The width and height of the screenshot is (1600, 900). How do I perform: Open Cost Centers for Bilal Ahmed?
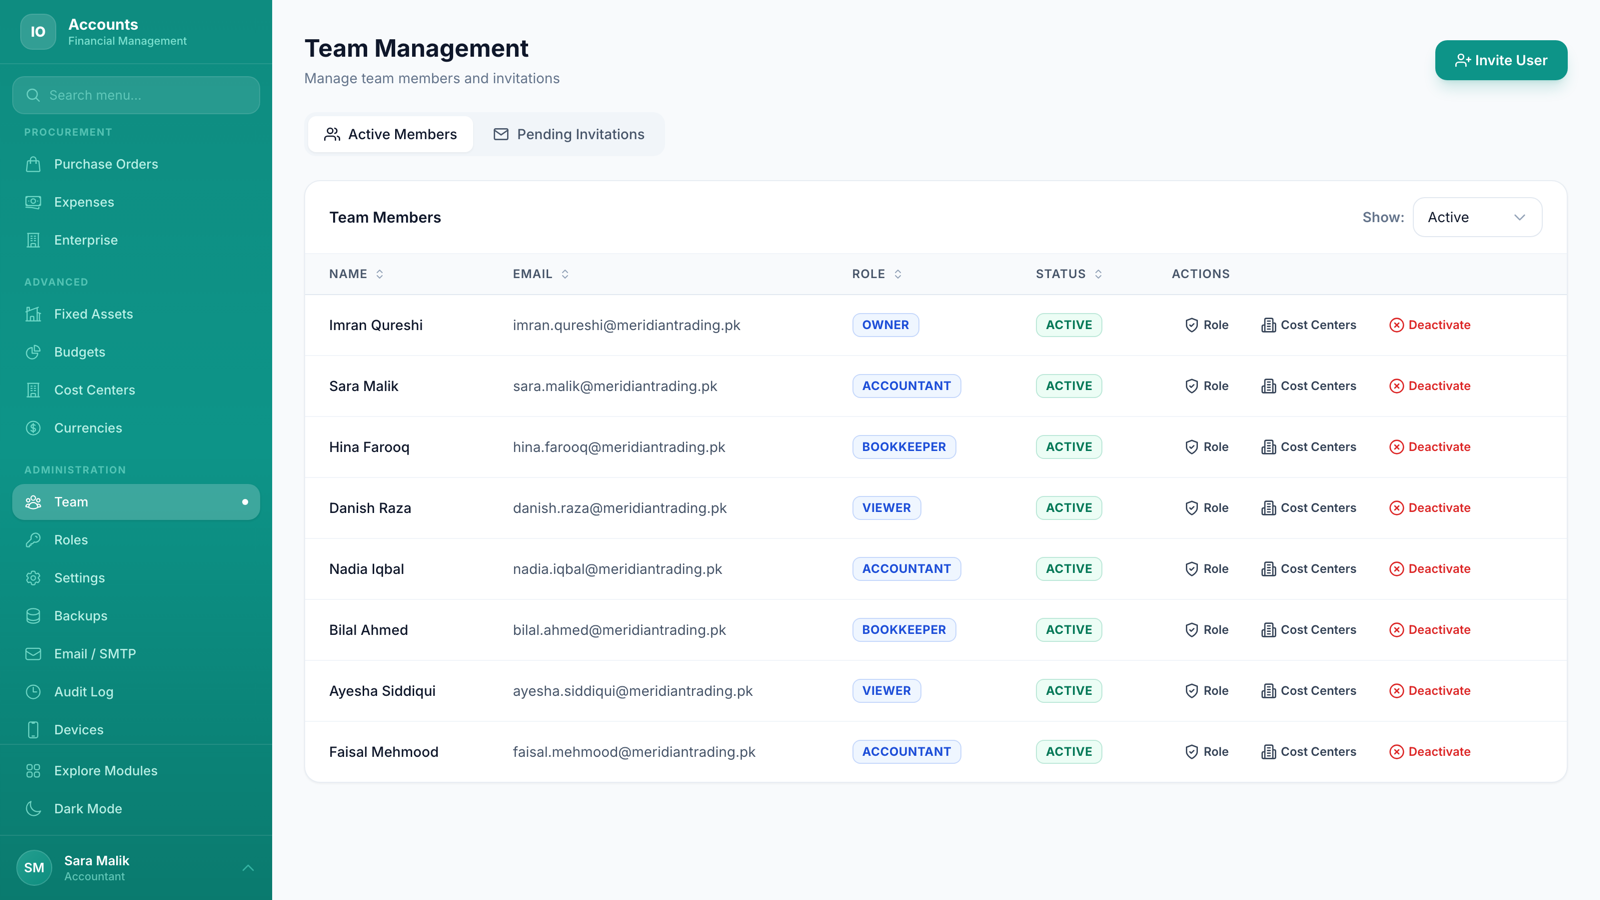click(1308, 630)
